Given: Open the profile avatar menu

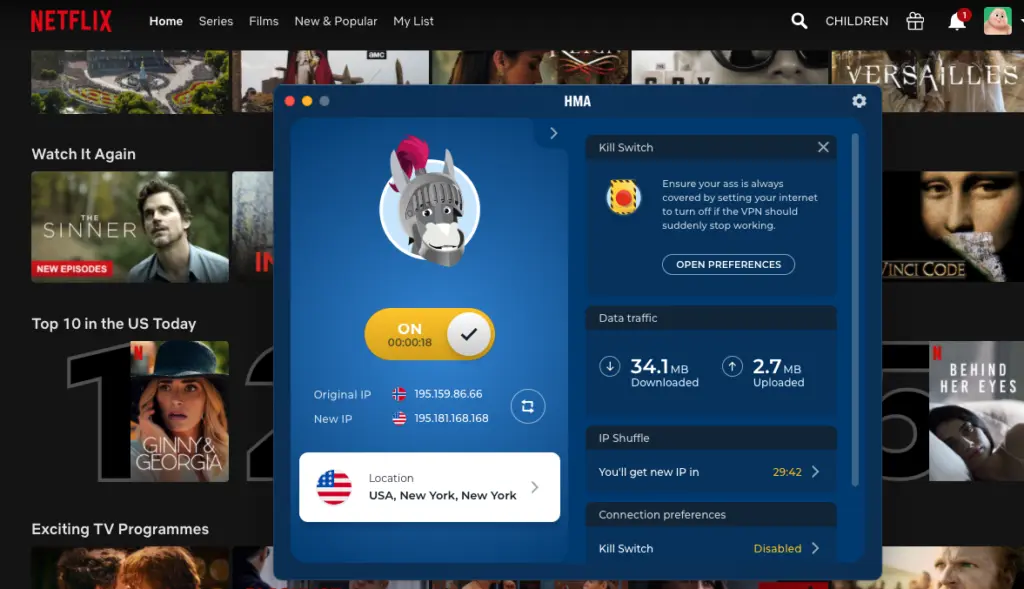Looking at the screenshot, I should point(997,21).
